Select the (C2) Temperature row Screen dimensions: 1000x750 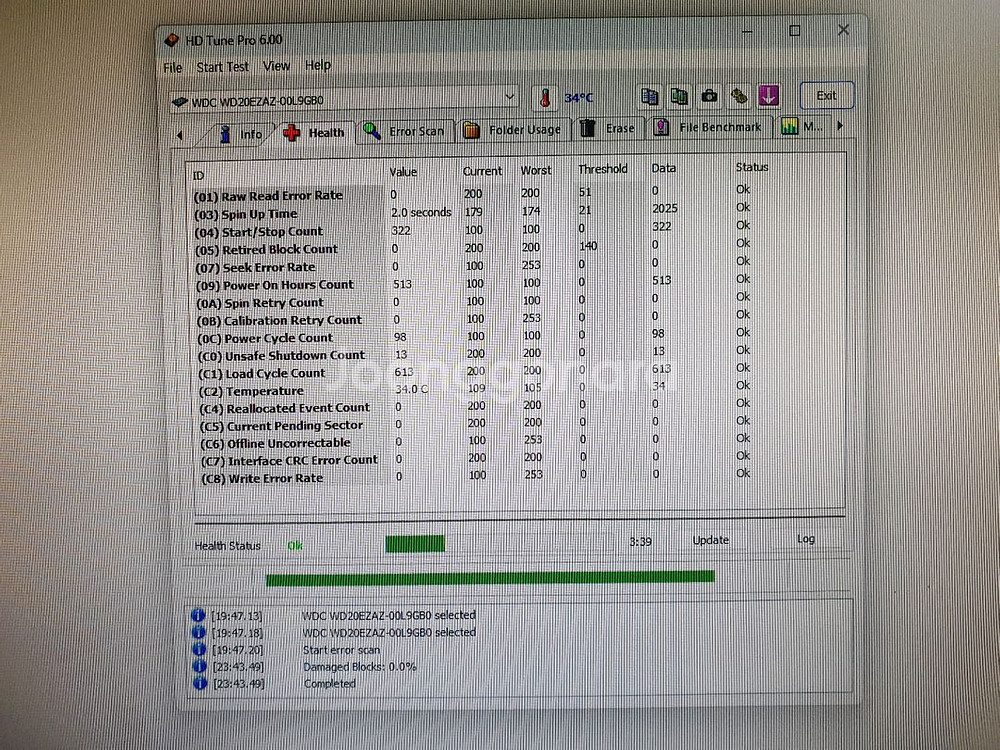pyautogui.click(x=473, y=388)
